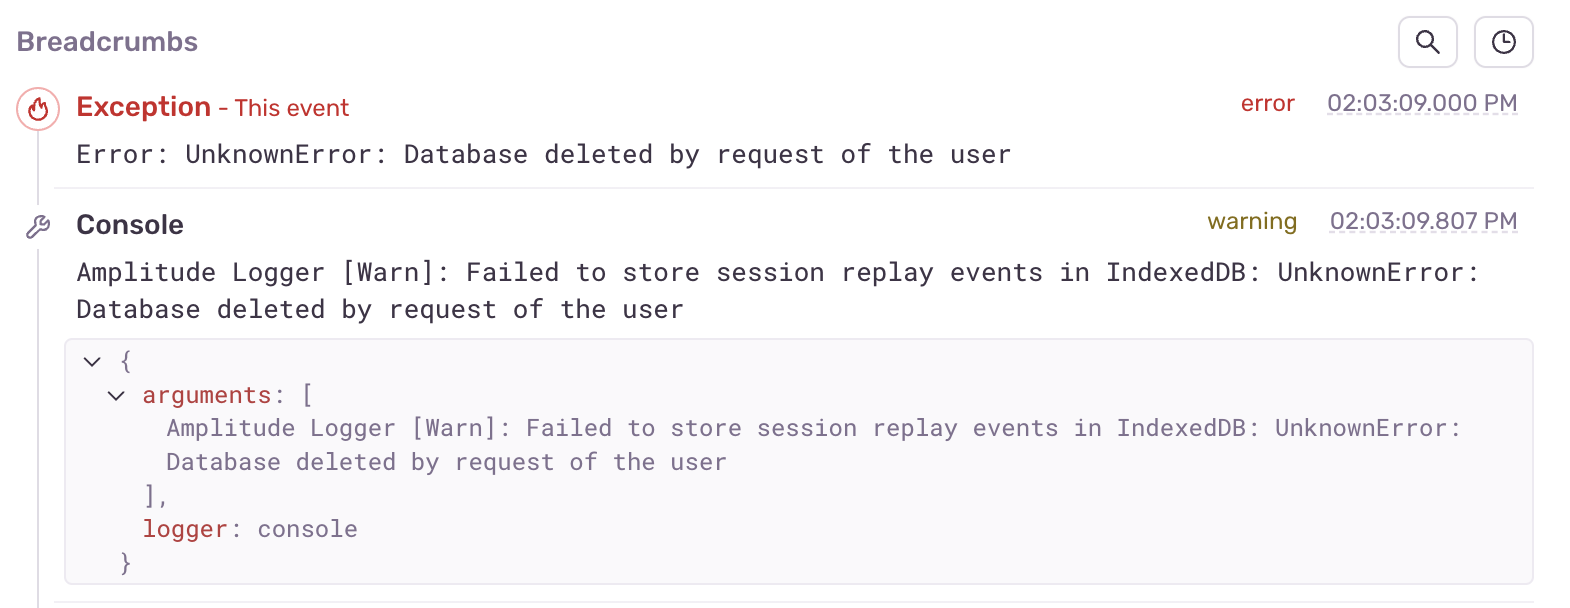The image size is (1570, 608).
Task: Click the Console breadcrumb title
Action: (x=130, y=225)
